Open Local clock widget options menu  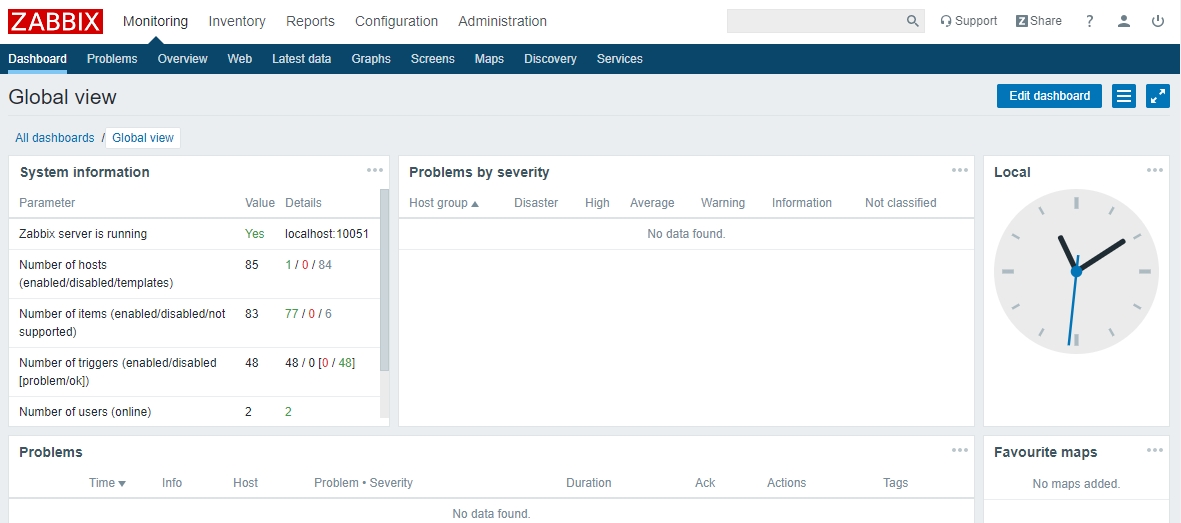[x=1155, y=170]
